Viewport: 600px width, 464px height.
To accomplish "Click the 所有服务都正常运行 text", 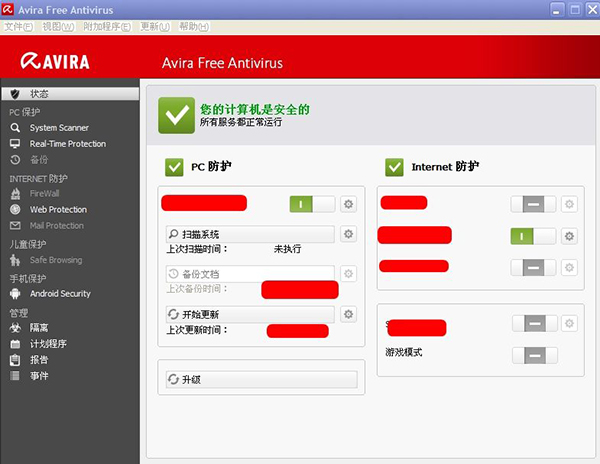I will coord(241,122).
